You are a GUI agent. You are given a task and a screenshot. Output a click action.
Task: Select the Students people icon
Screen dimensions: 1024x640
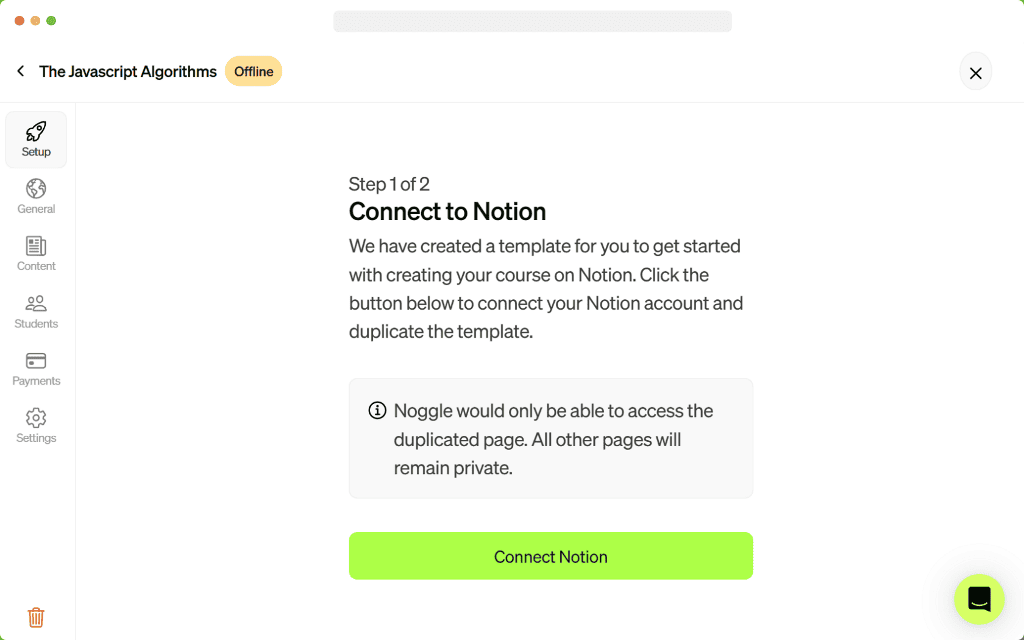click(36, 304)
